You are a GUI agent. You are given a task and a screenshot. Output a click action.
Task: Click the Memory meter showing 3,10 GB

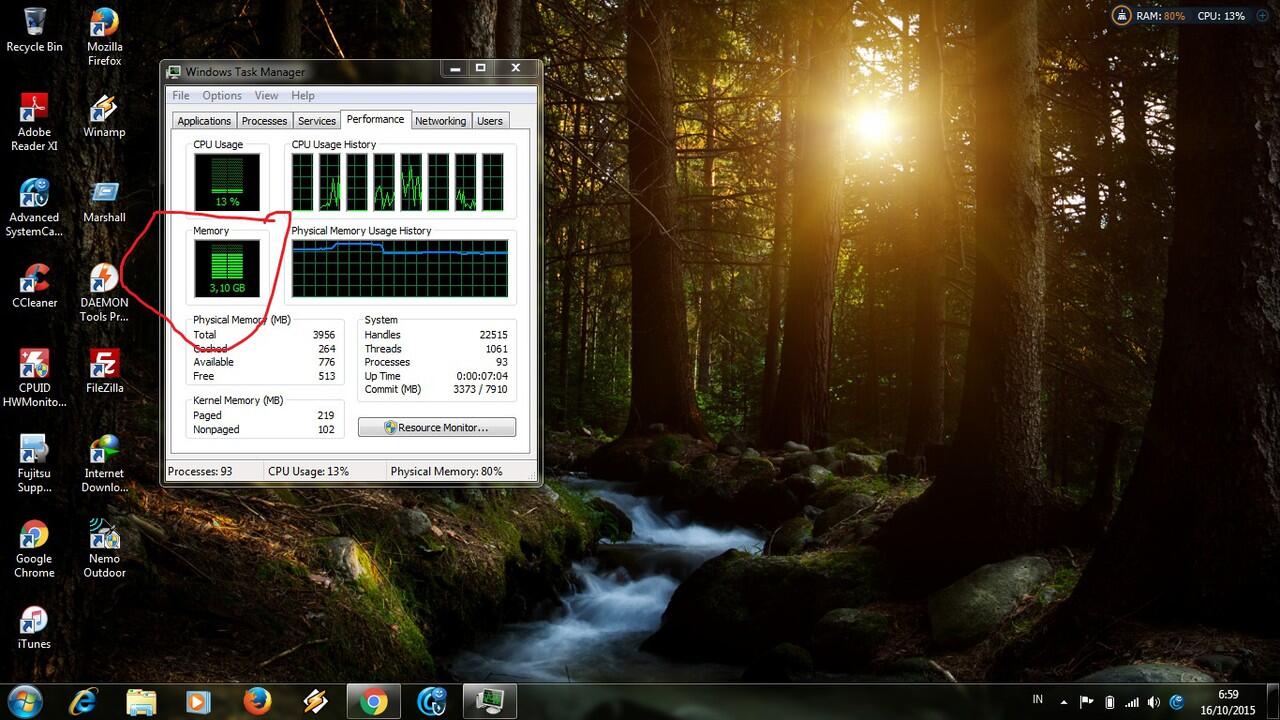(x=227, y=268)
